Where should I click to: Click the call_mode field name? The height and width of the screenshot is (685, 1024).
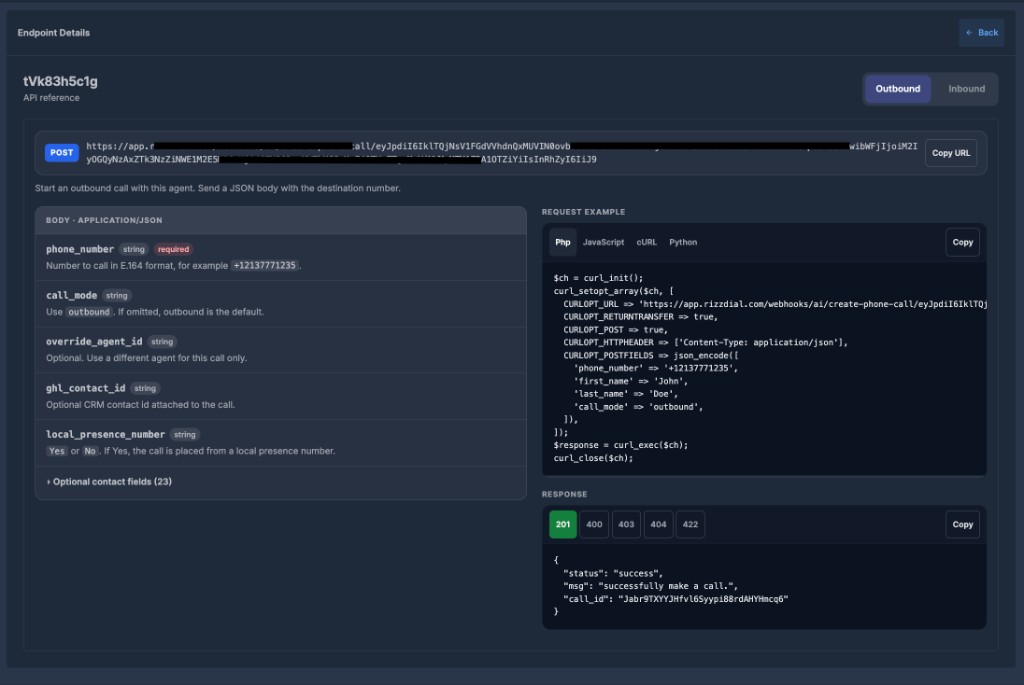pos(71,295)
